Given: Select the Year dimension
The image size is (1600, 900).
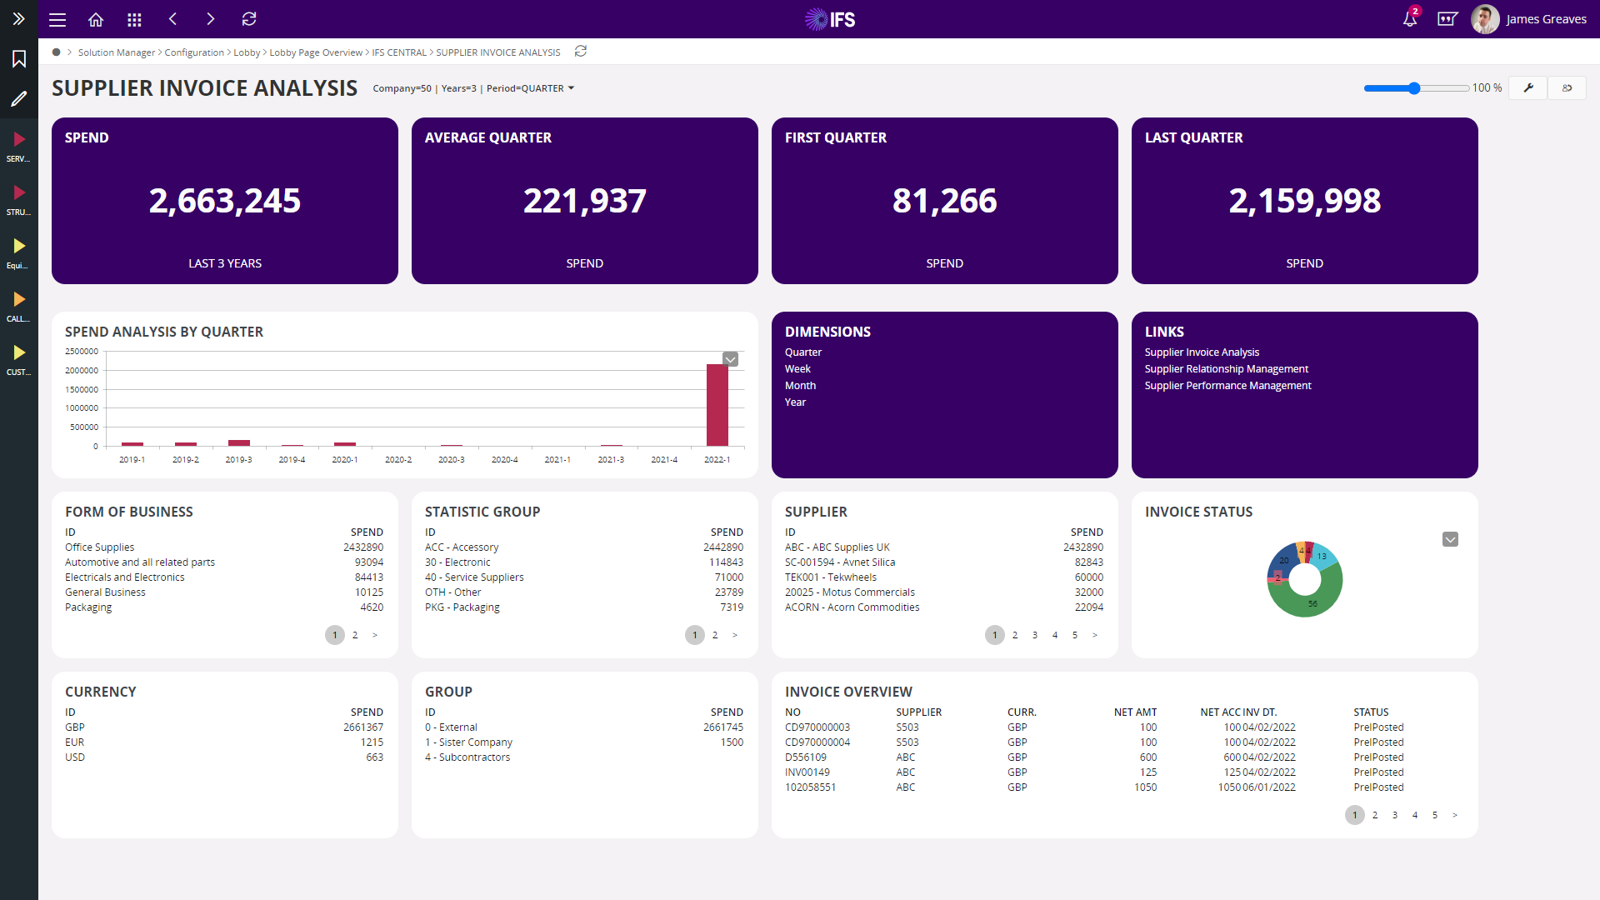Looking at the screenshot, I should 795,402.
